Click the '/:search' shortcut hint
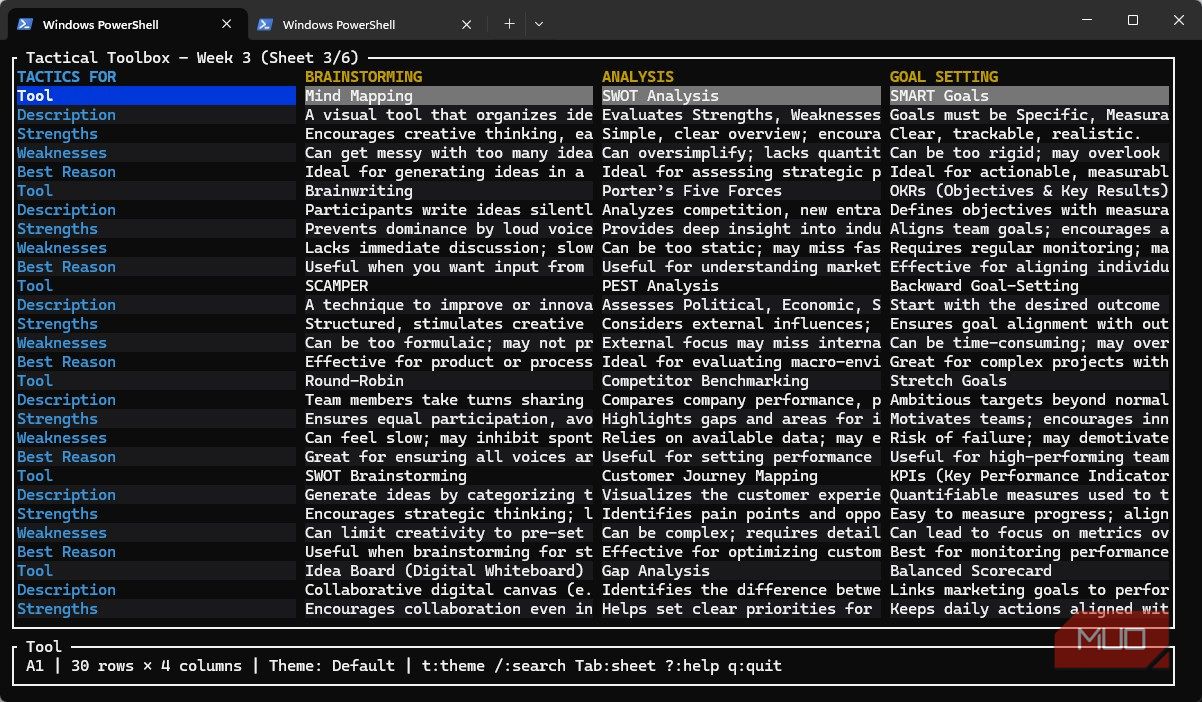 pos(530,666)
